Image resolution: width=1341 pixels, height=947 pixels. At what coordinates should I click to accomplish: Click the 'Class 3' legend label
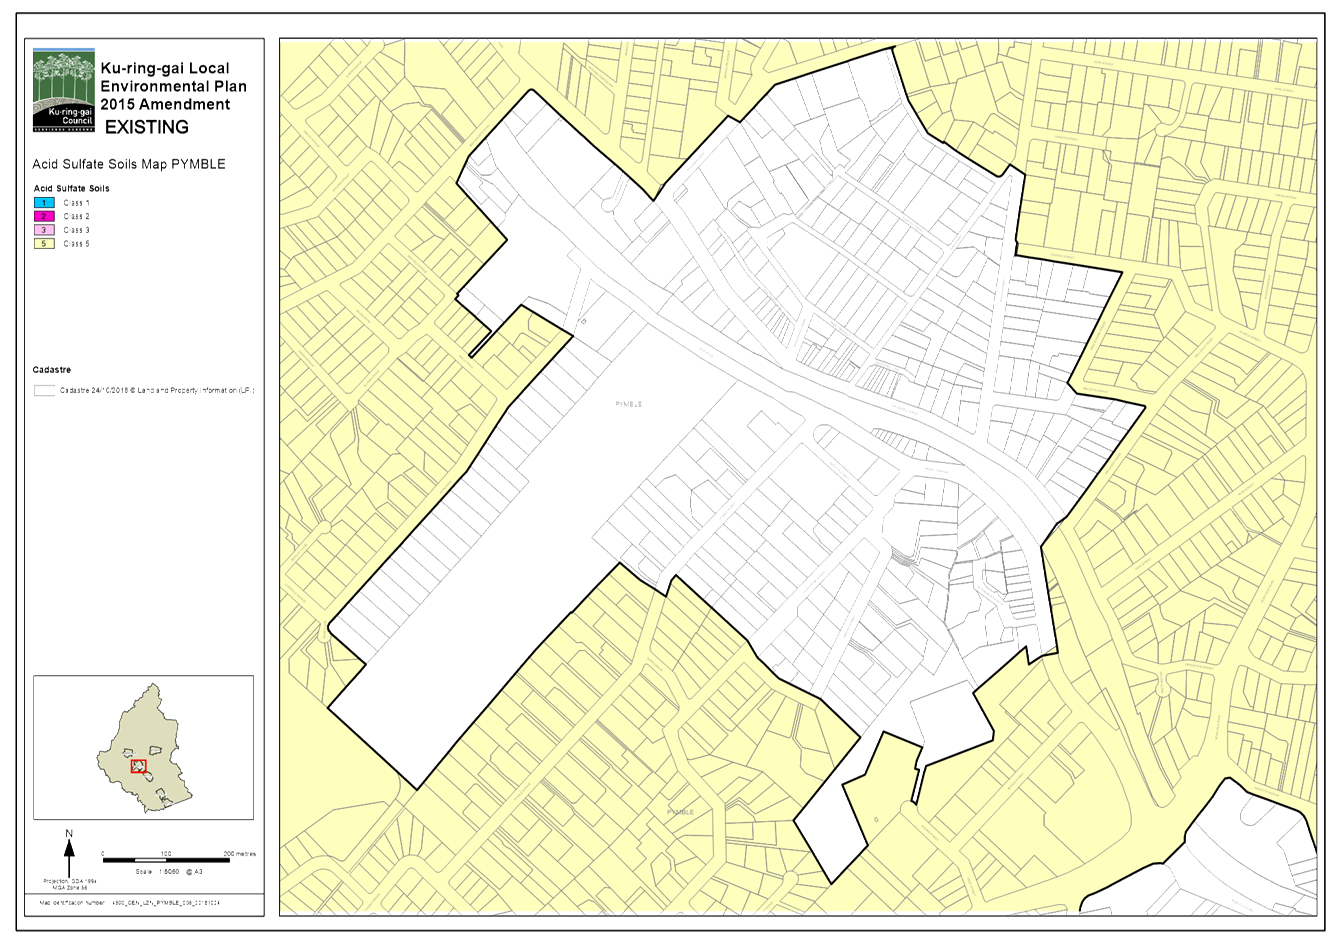click(x=76, y=230)
